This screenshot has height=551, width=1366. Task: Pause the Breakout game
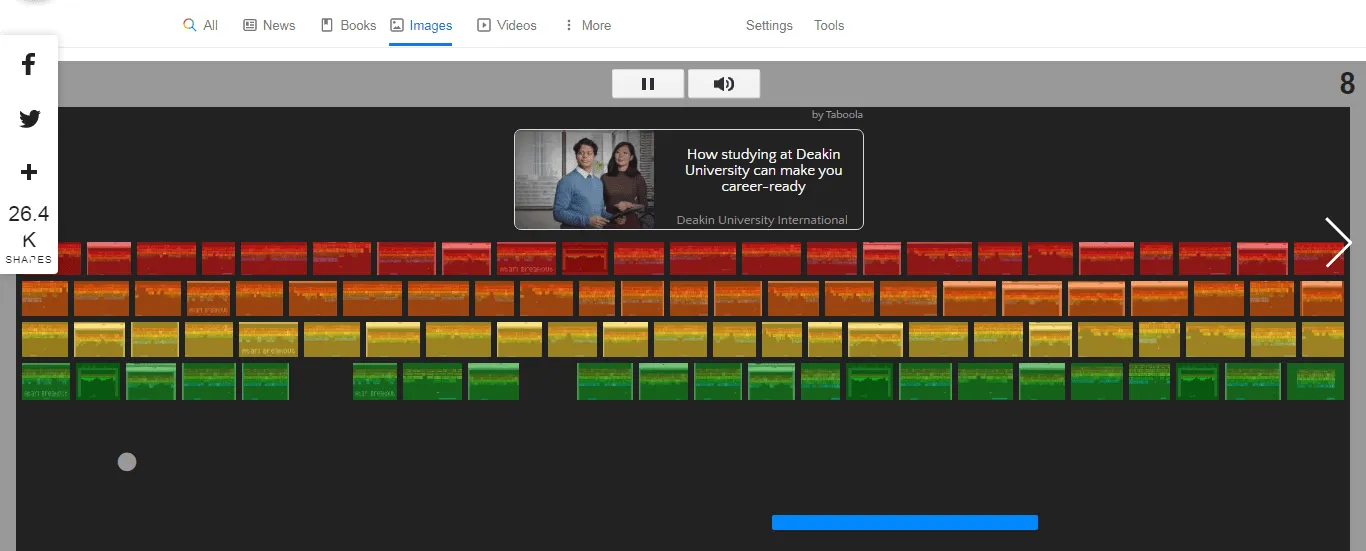[648, 84]
